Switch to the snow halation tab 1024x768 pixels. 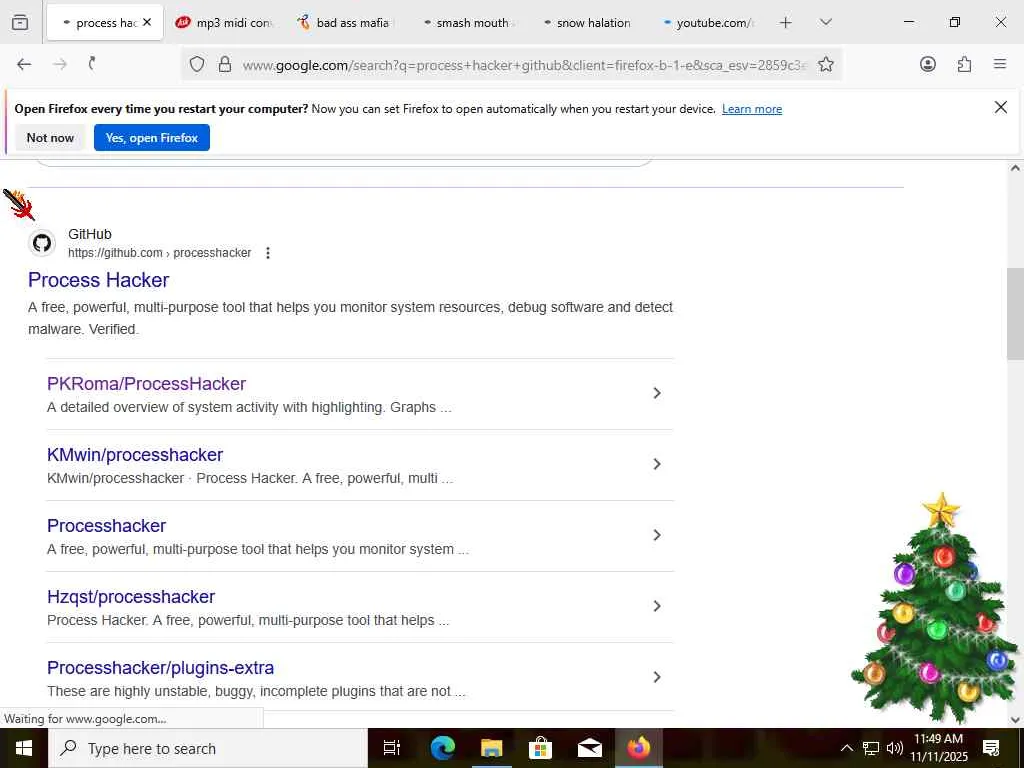click(586, 23)
